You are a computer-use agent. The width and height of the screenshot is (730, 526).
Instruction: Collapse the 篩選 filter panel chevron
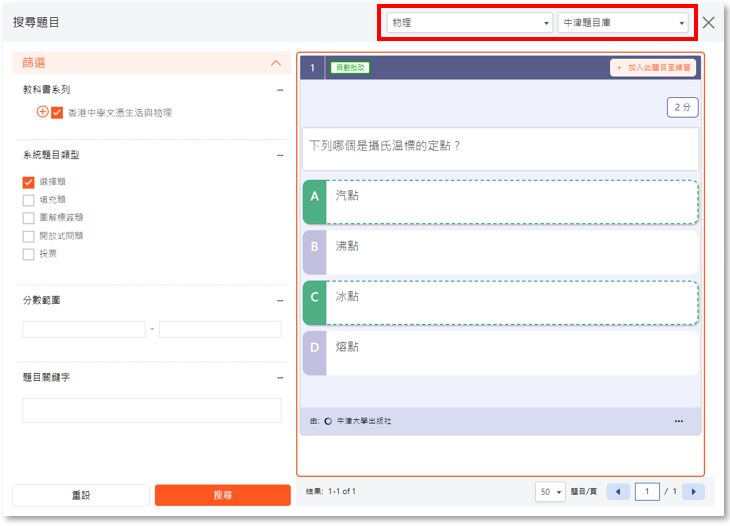[277, 63]
